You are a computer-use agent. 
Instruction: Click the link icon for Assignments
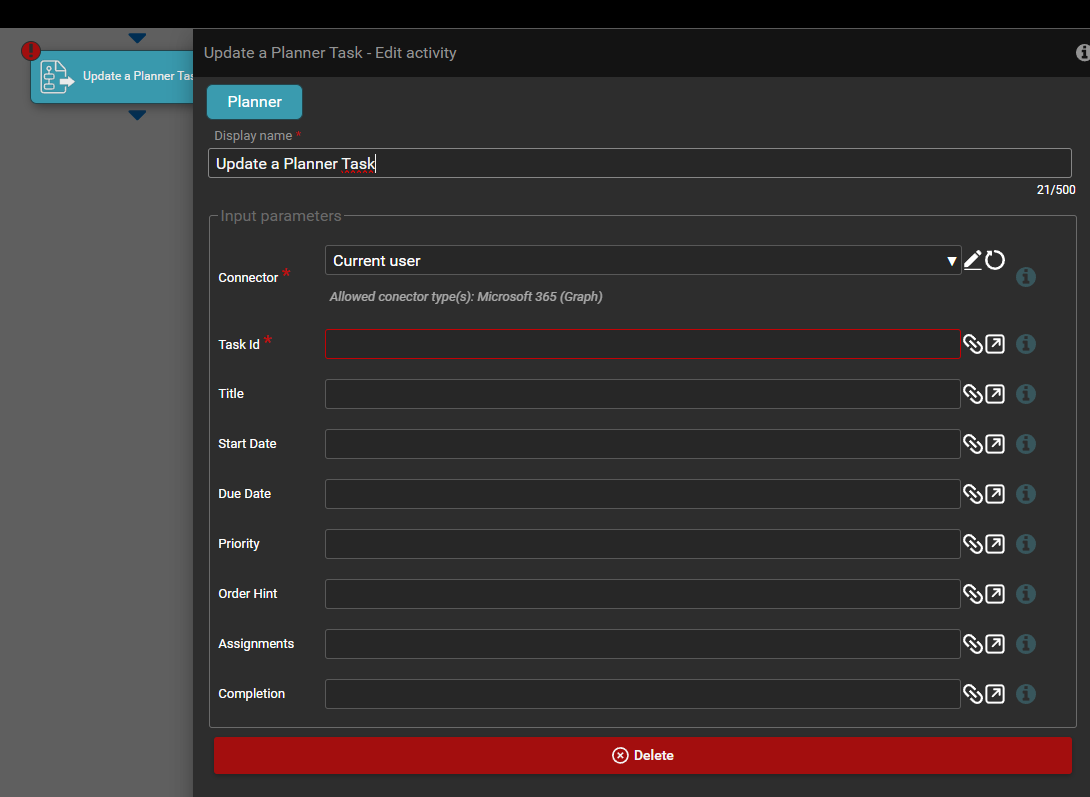(973, 644)
